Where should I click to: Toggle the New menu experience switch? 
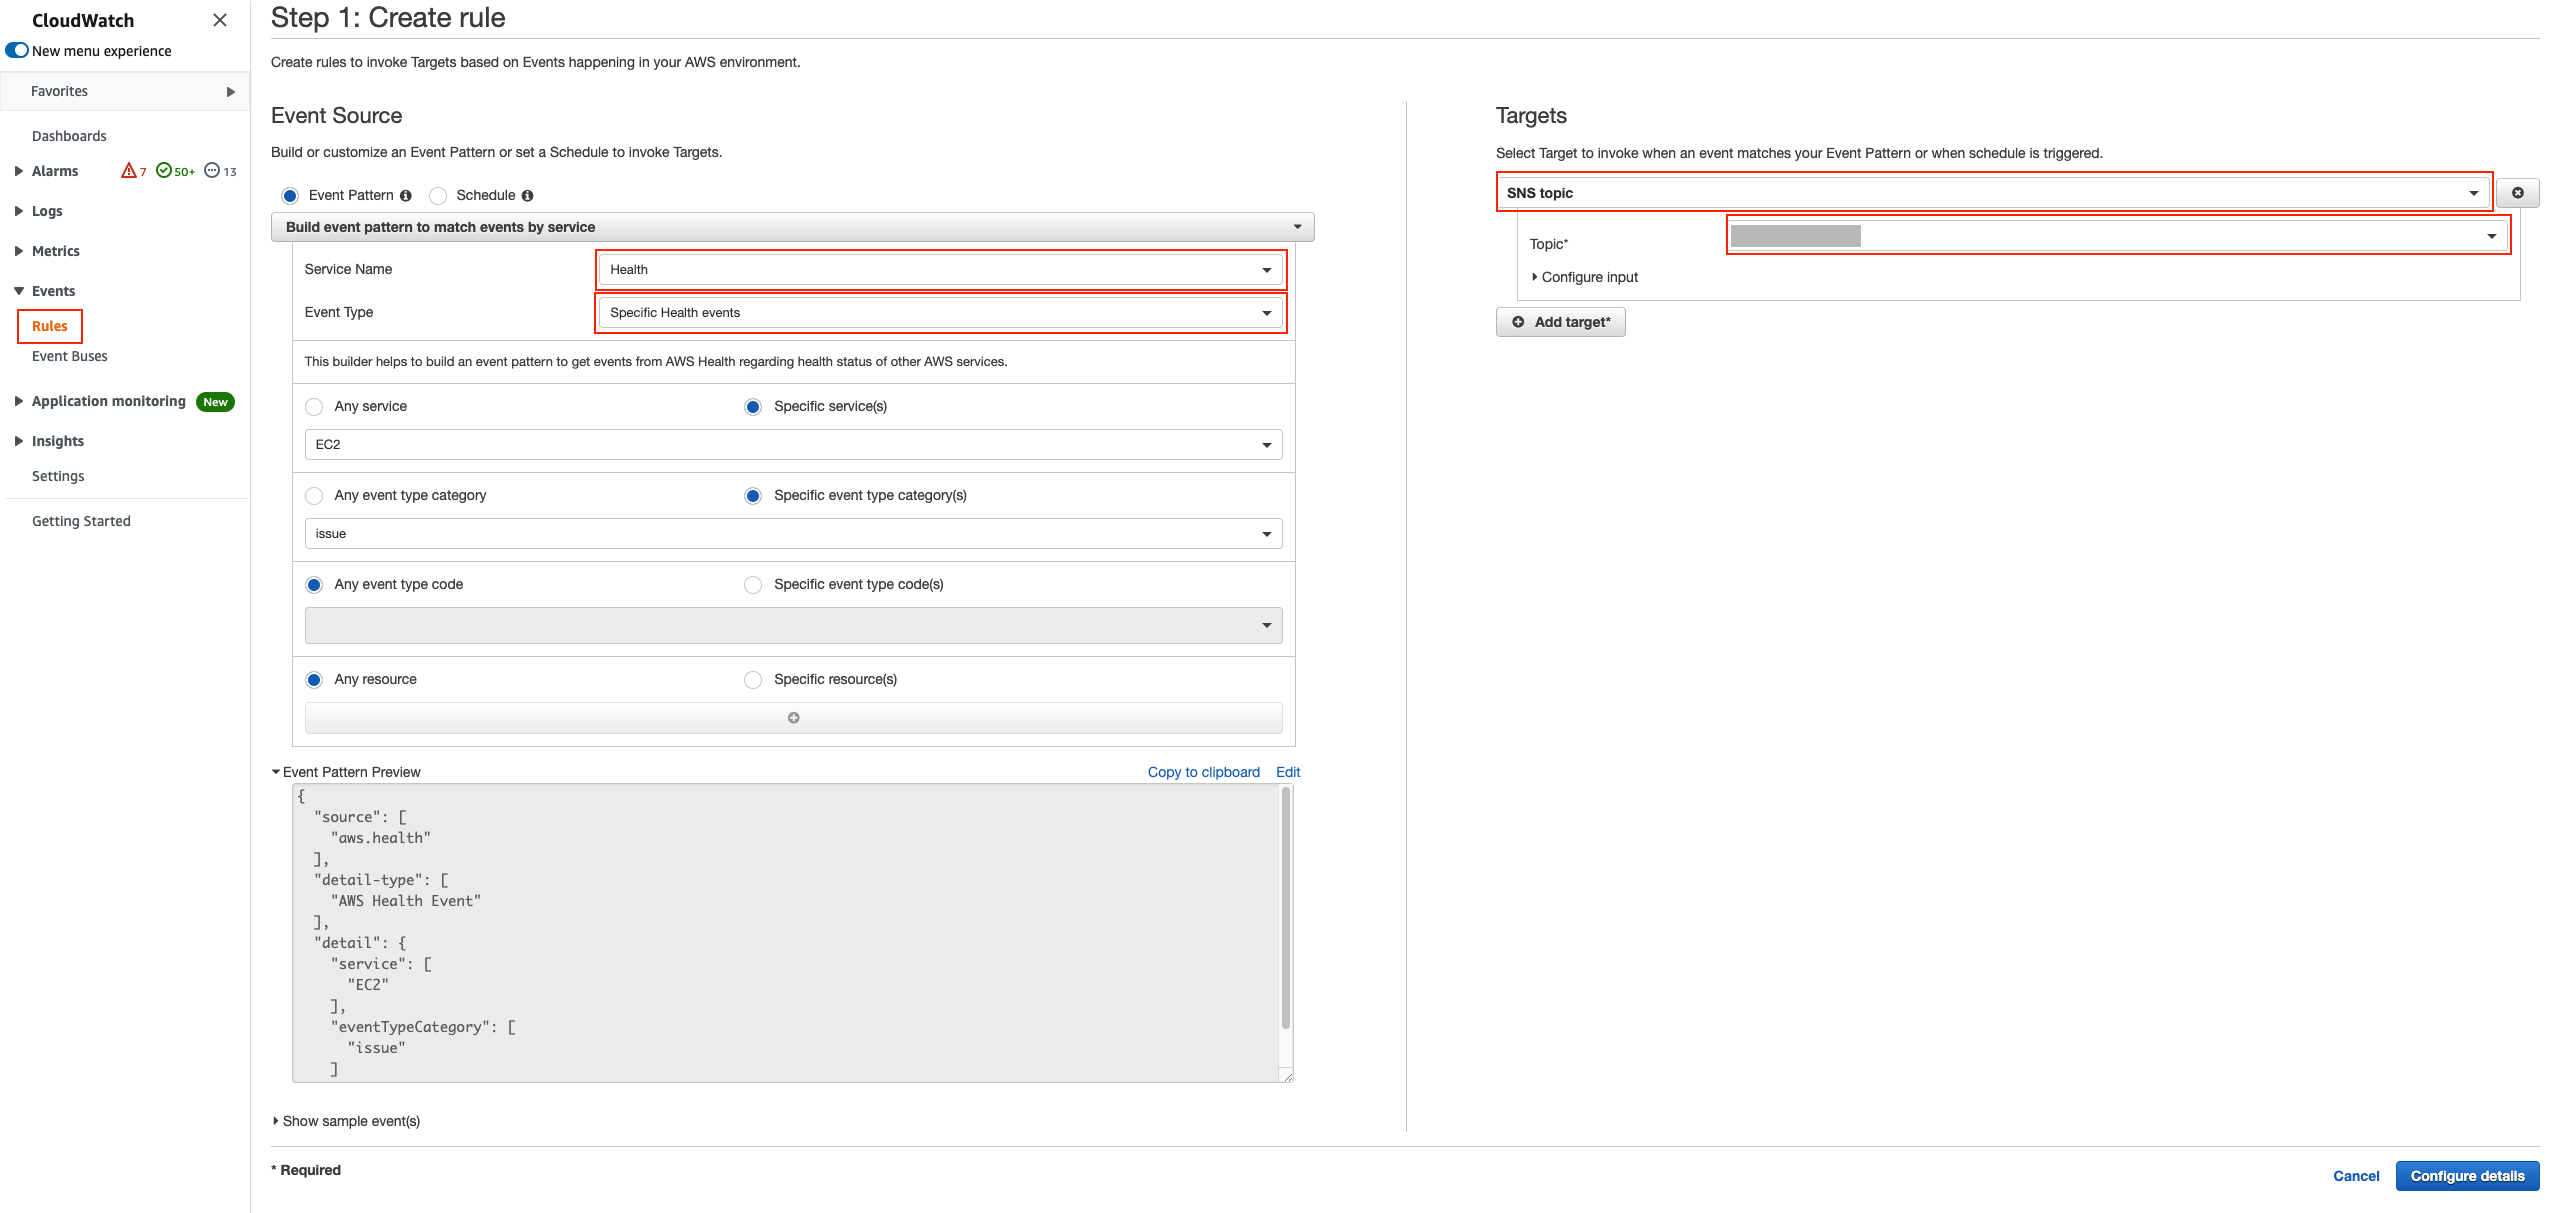coord(17,50)
